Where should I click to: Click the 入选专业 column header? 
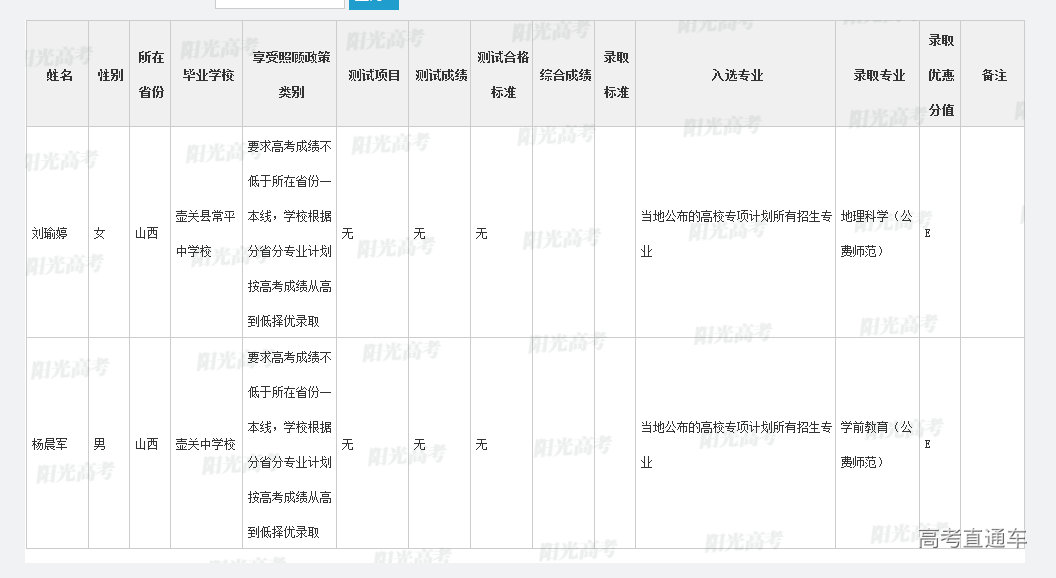736,75
